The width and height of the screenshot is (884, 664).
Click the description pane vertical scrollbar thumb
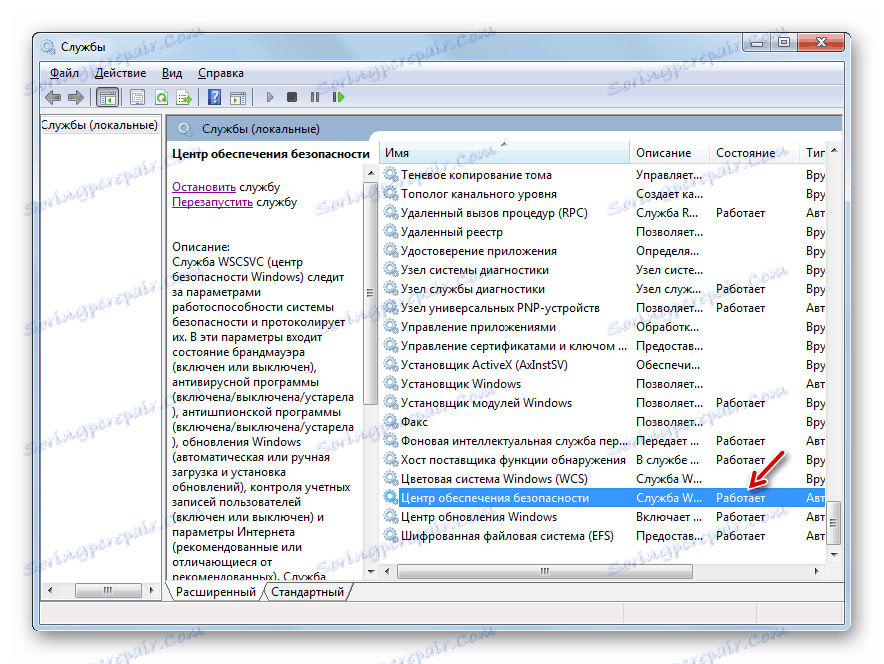(370, 293)
